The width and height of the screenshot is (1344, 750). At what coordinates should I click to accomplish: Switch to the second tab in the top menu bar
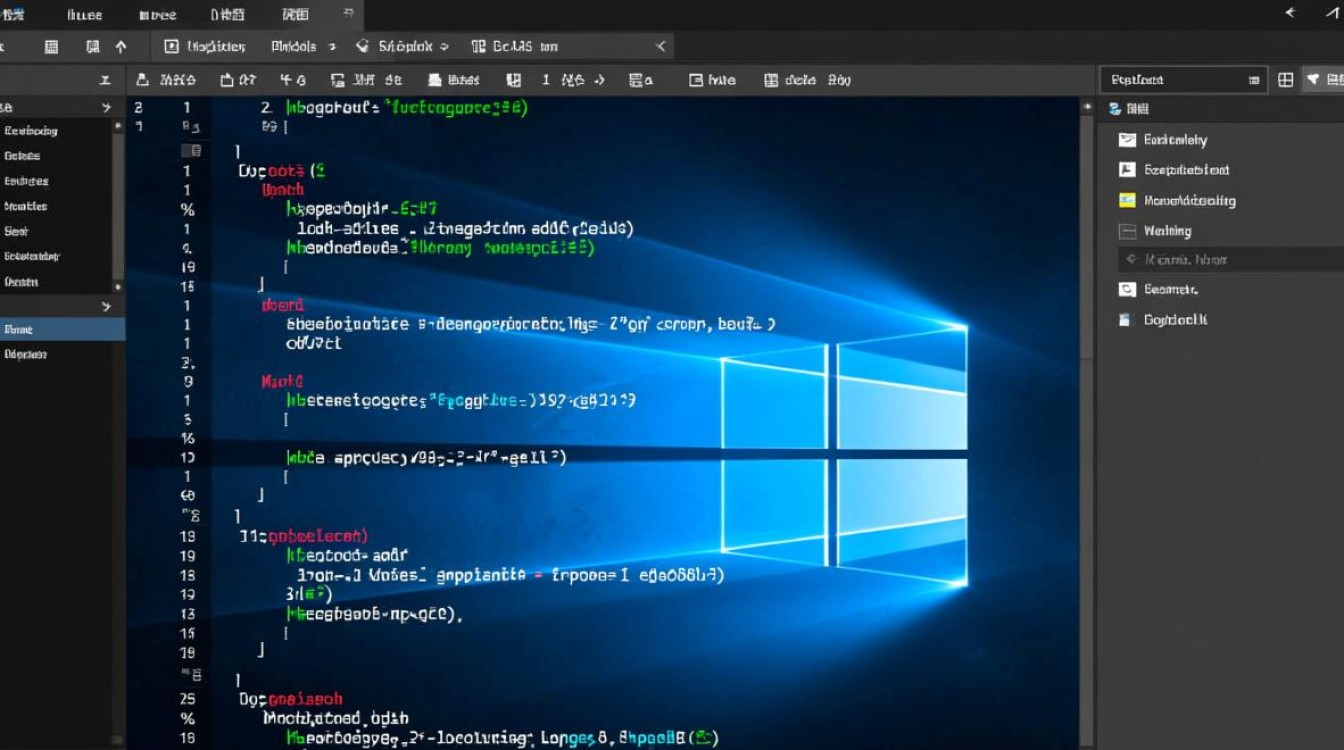coord(84,14)
